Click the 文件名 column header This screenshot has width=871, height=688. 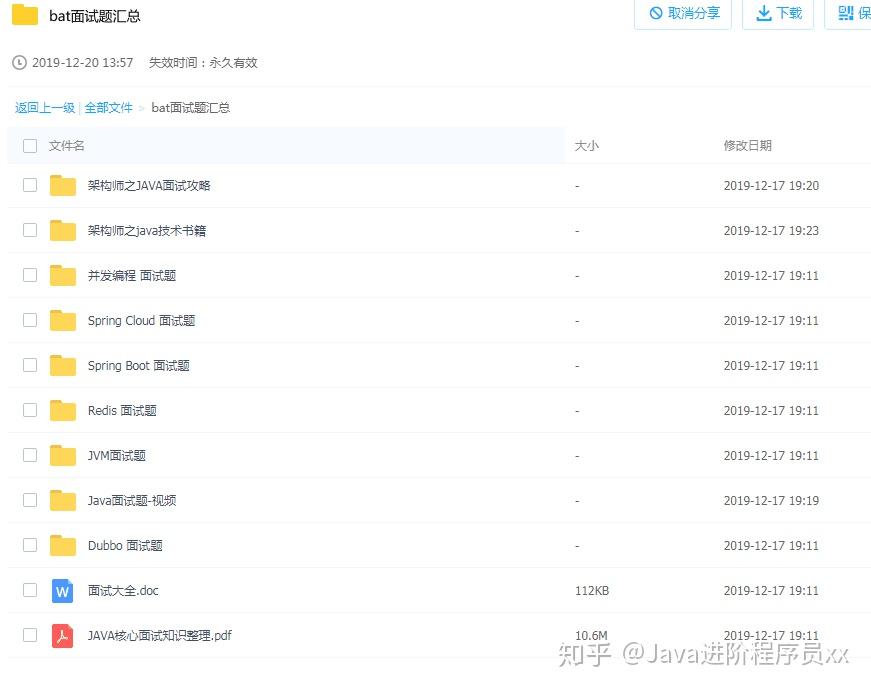coord(66,145)
